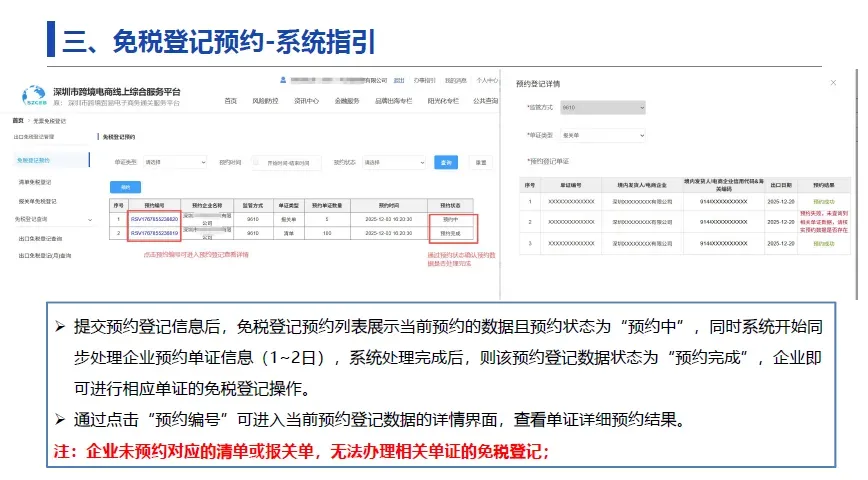Click the 单证编号 column header
Viewport: 868px width, 480px height.
click(x=571, y=185)
